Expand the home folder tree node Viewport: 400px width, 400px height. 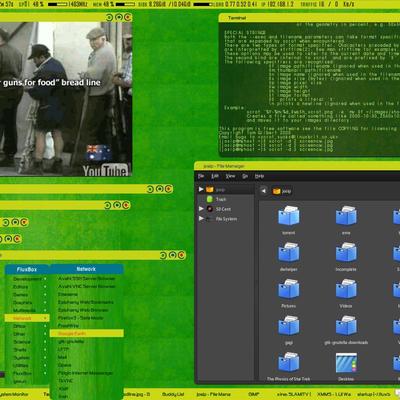[201, 189]
